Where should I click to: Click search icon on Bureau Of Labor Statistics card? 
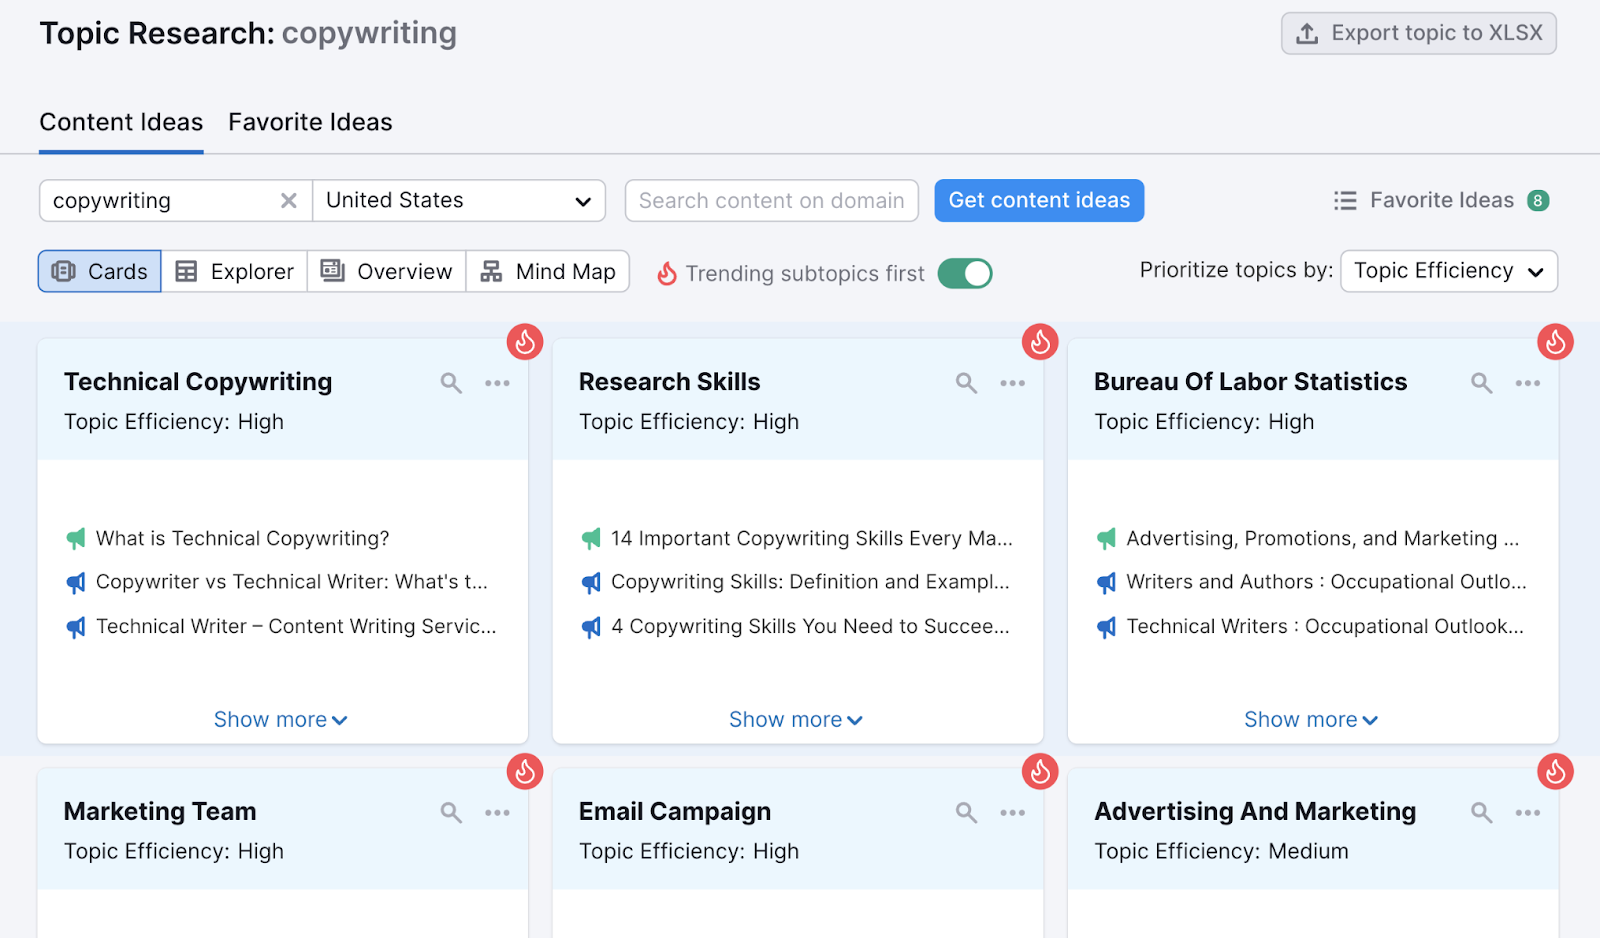[x=1482, y=383]
